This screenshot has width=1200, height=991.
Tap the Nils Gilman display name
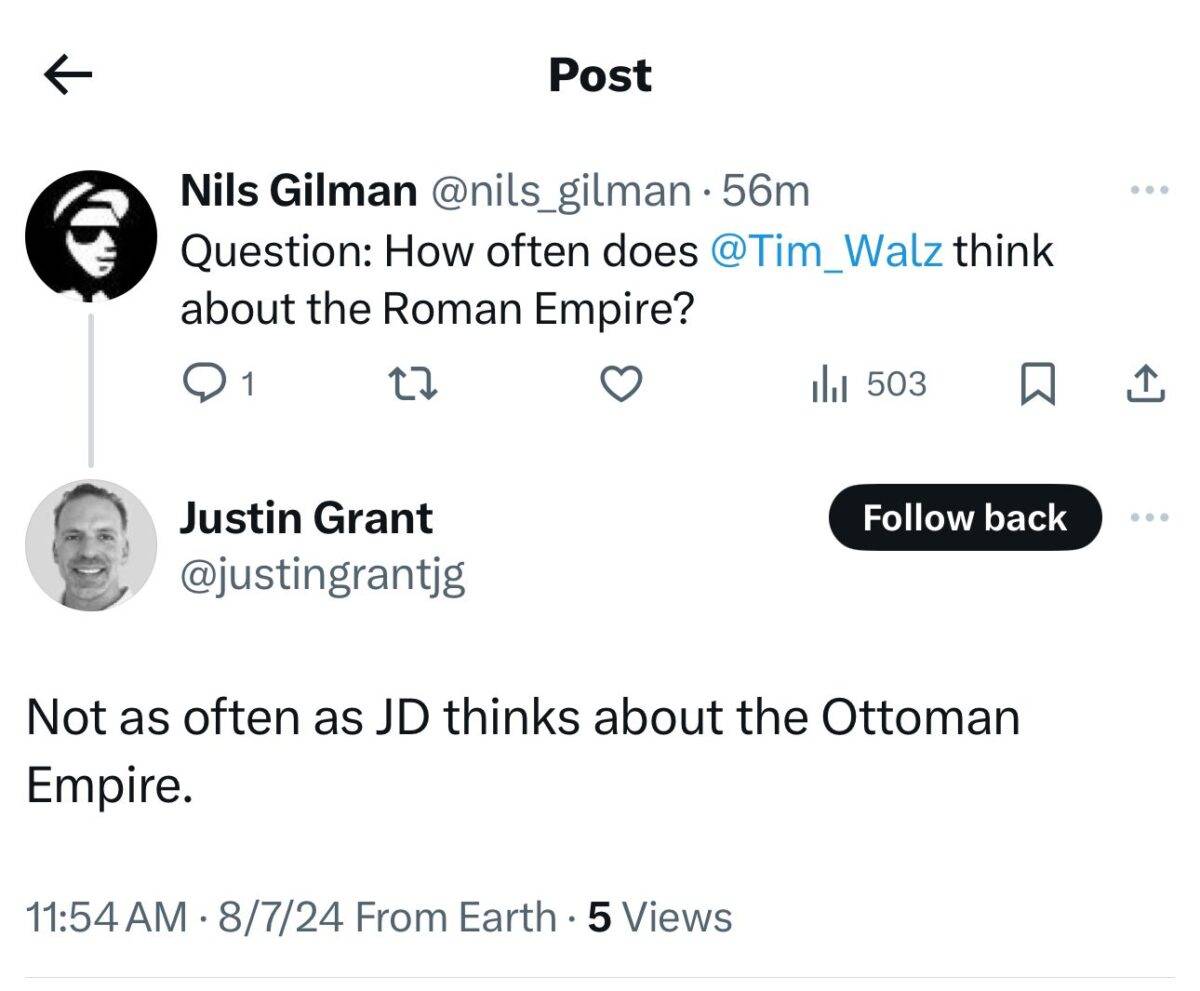298,190
